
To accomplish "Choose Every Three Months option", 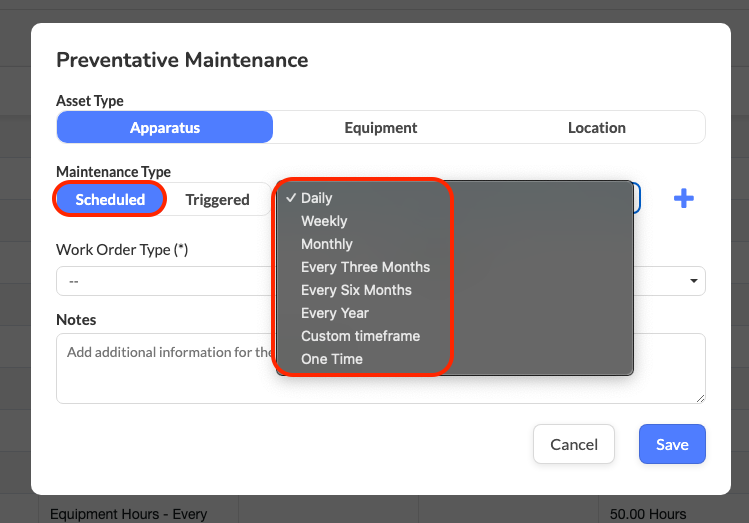I will coord(365,267).
